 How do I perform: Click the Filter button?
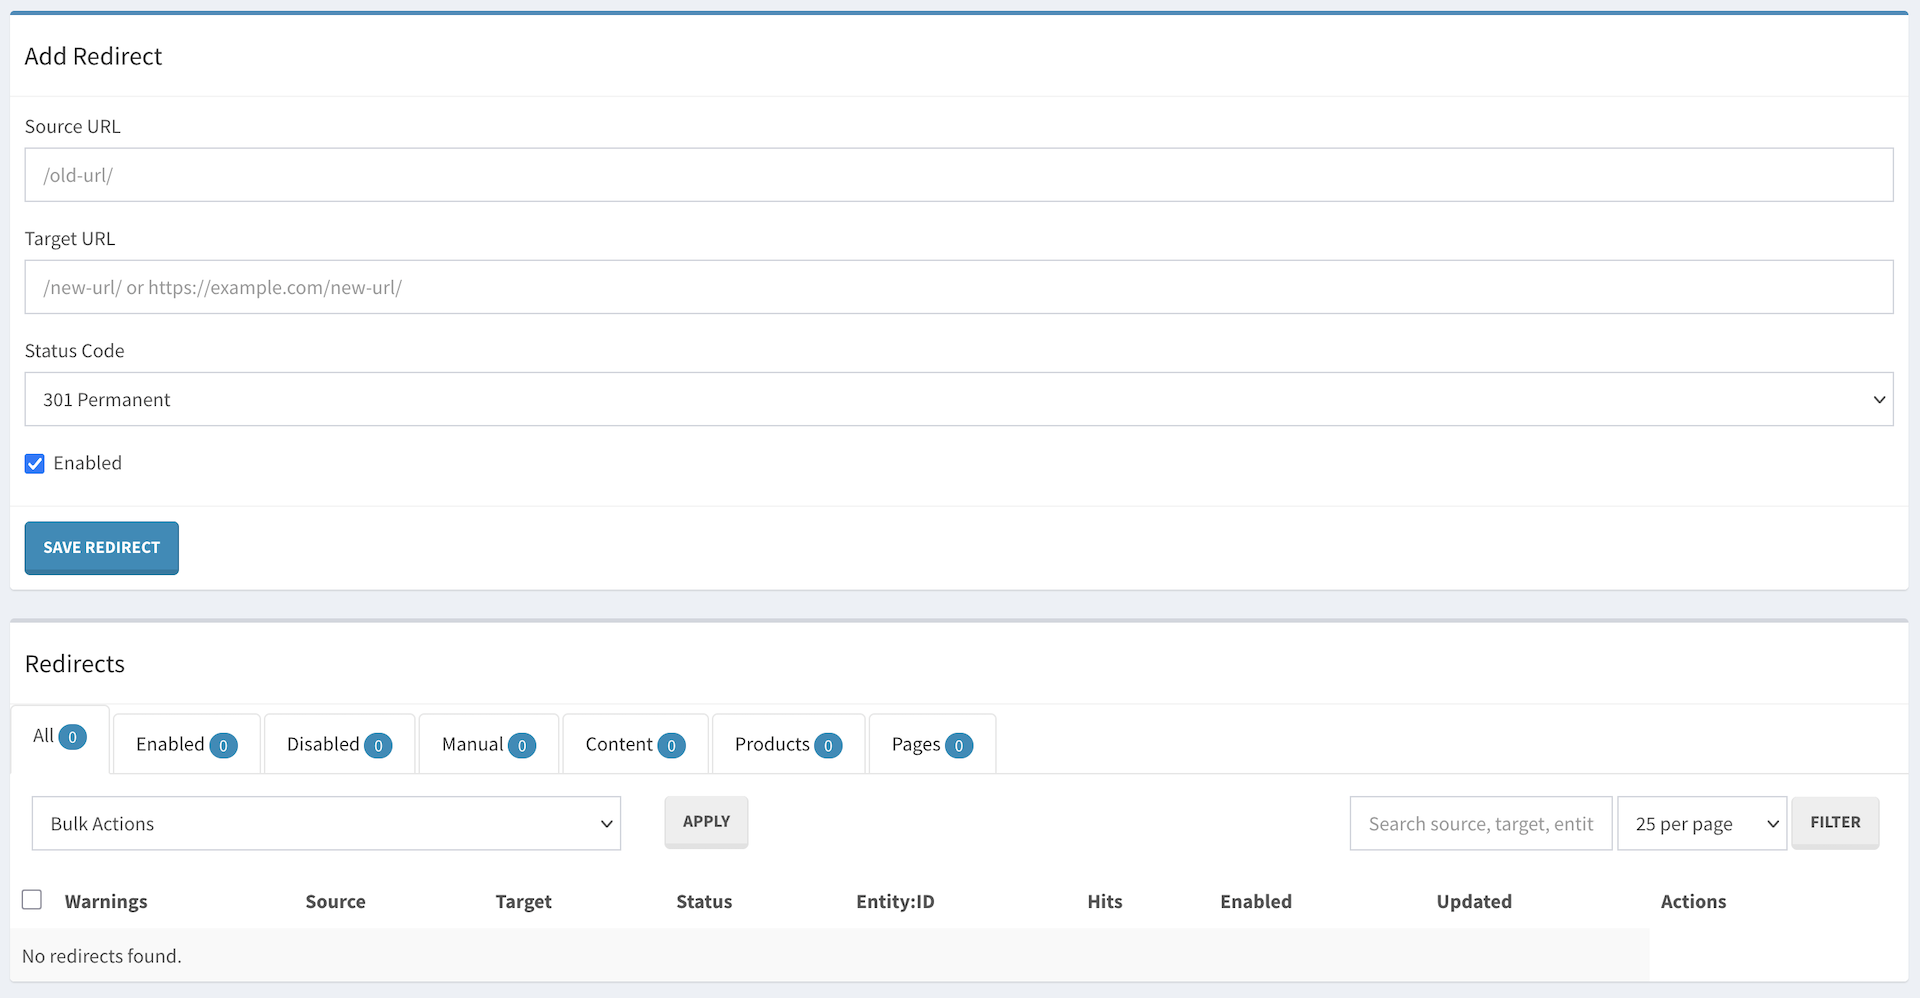(x=1835, y=822)
